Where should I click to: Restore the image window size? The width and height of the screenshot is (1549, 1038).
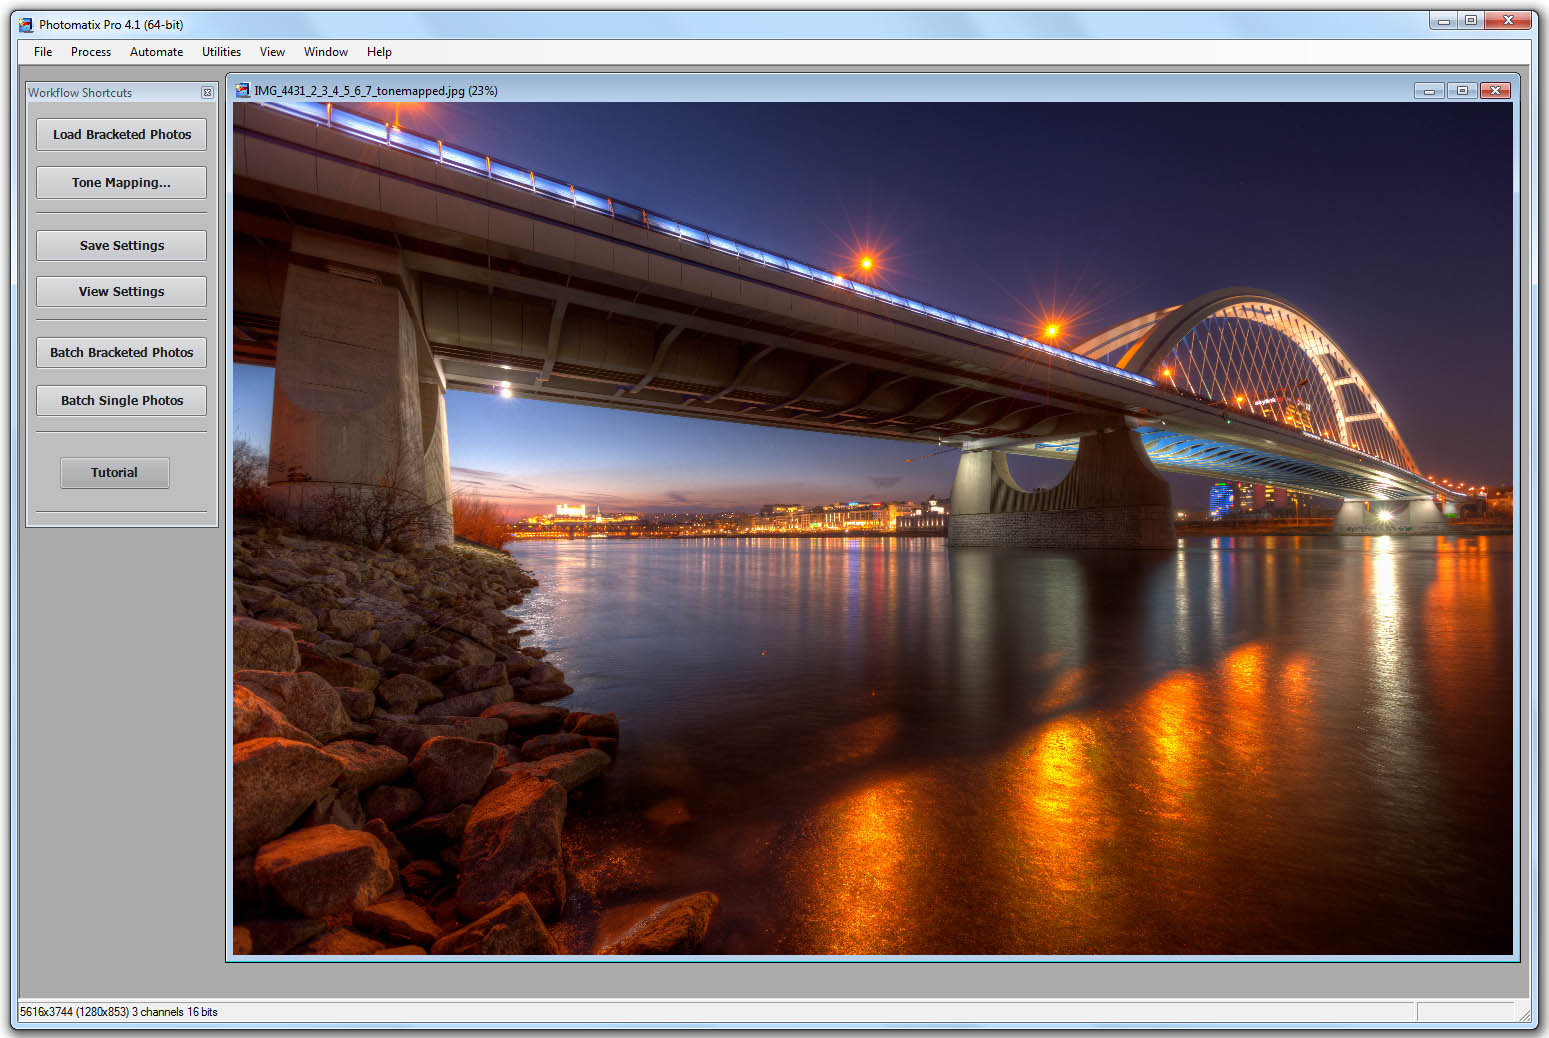click(x=1461, y=90)
